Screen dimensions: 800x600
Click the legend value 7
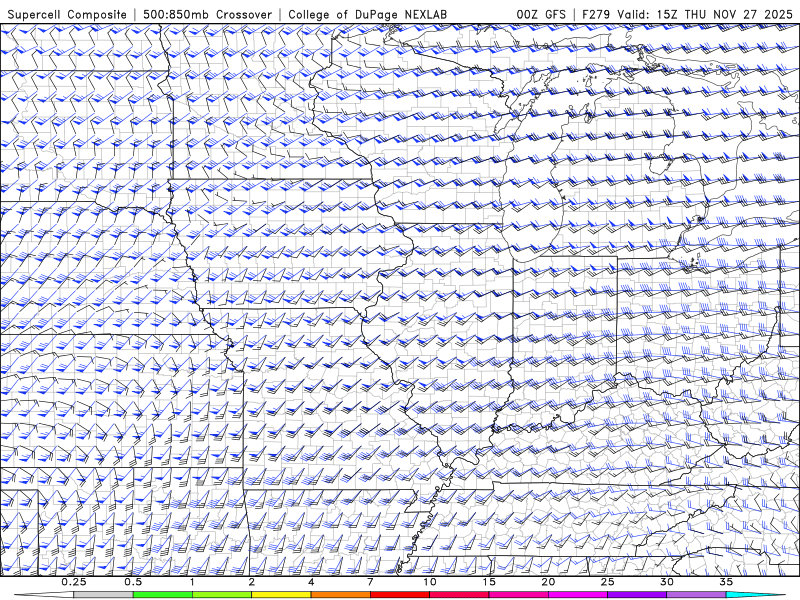[370, 582]
